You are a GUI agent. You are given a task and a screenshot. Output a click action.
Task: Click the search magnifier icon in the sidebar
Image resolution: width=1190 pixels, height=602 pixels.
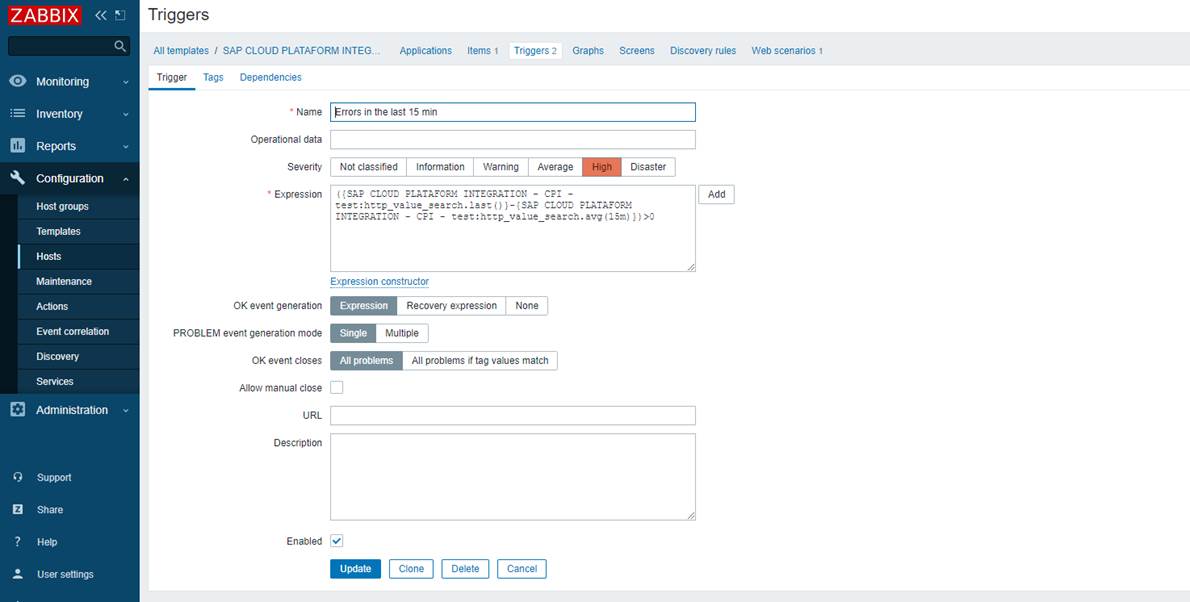coord(120,46)
